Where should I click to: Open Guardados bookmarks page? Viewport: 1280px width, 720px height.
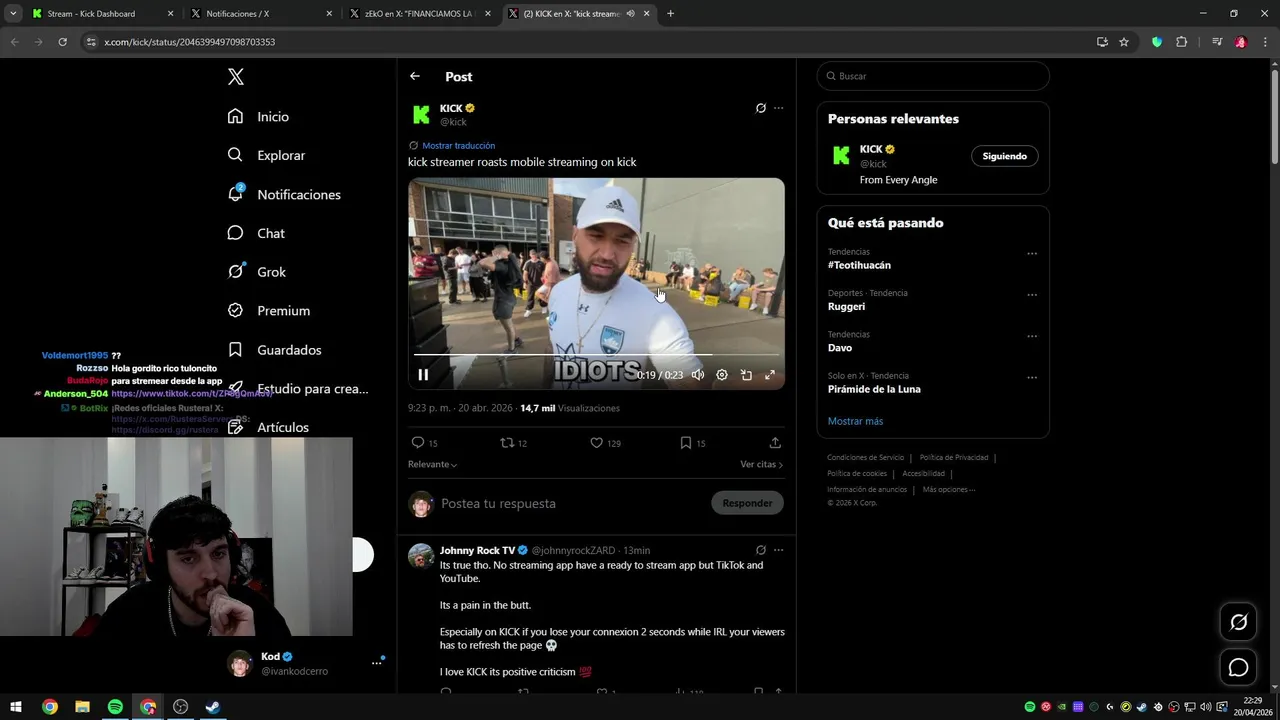274,350
